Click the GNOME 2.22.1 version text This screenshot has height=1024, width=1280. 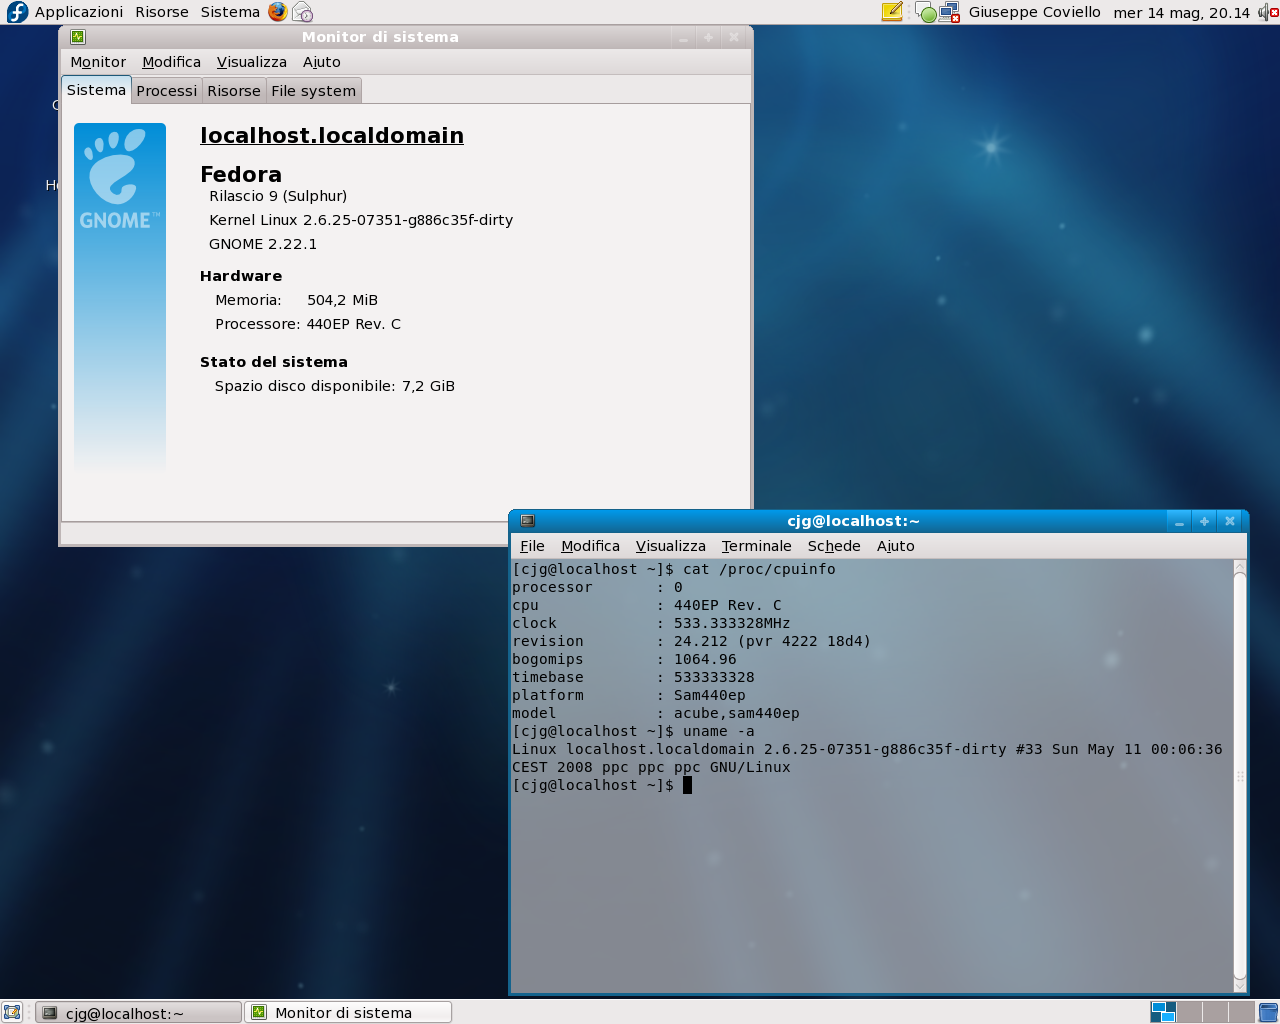click(x=263, y=244)
